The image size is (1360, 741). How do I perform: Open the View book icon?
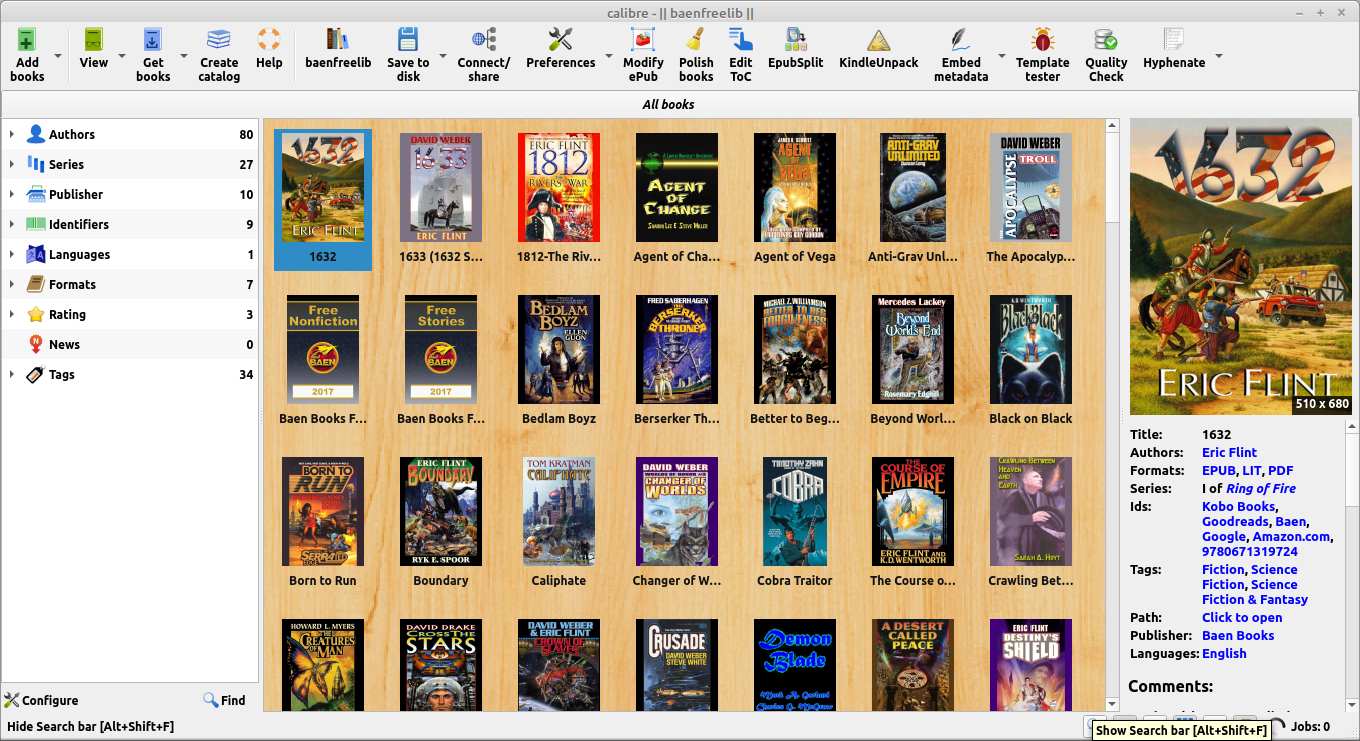pos(94,40)
